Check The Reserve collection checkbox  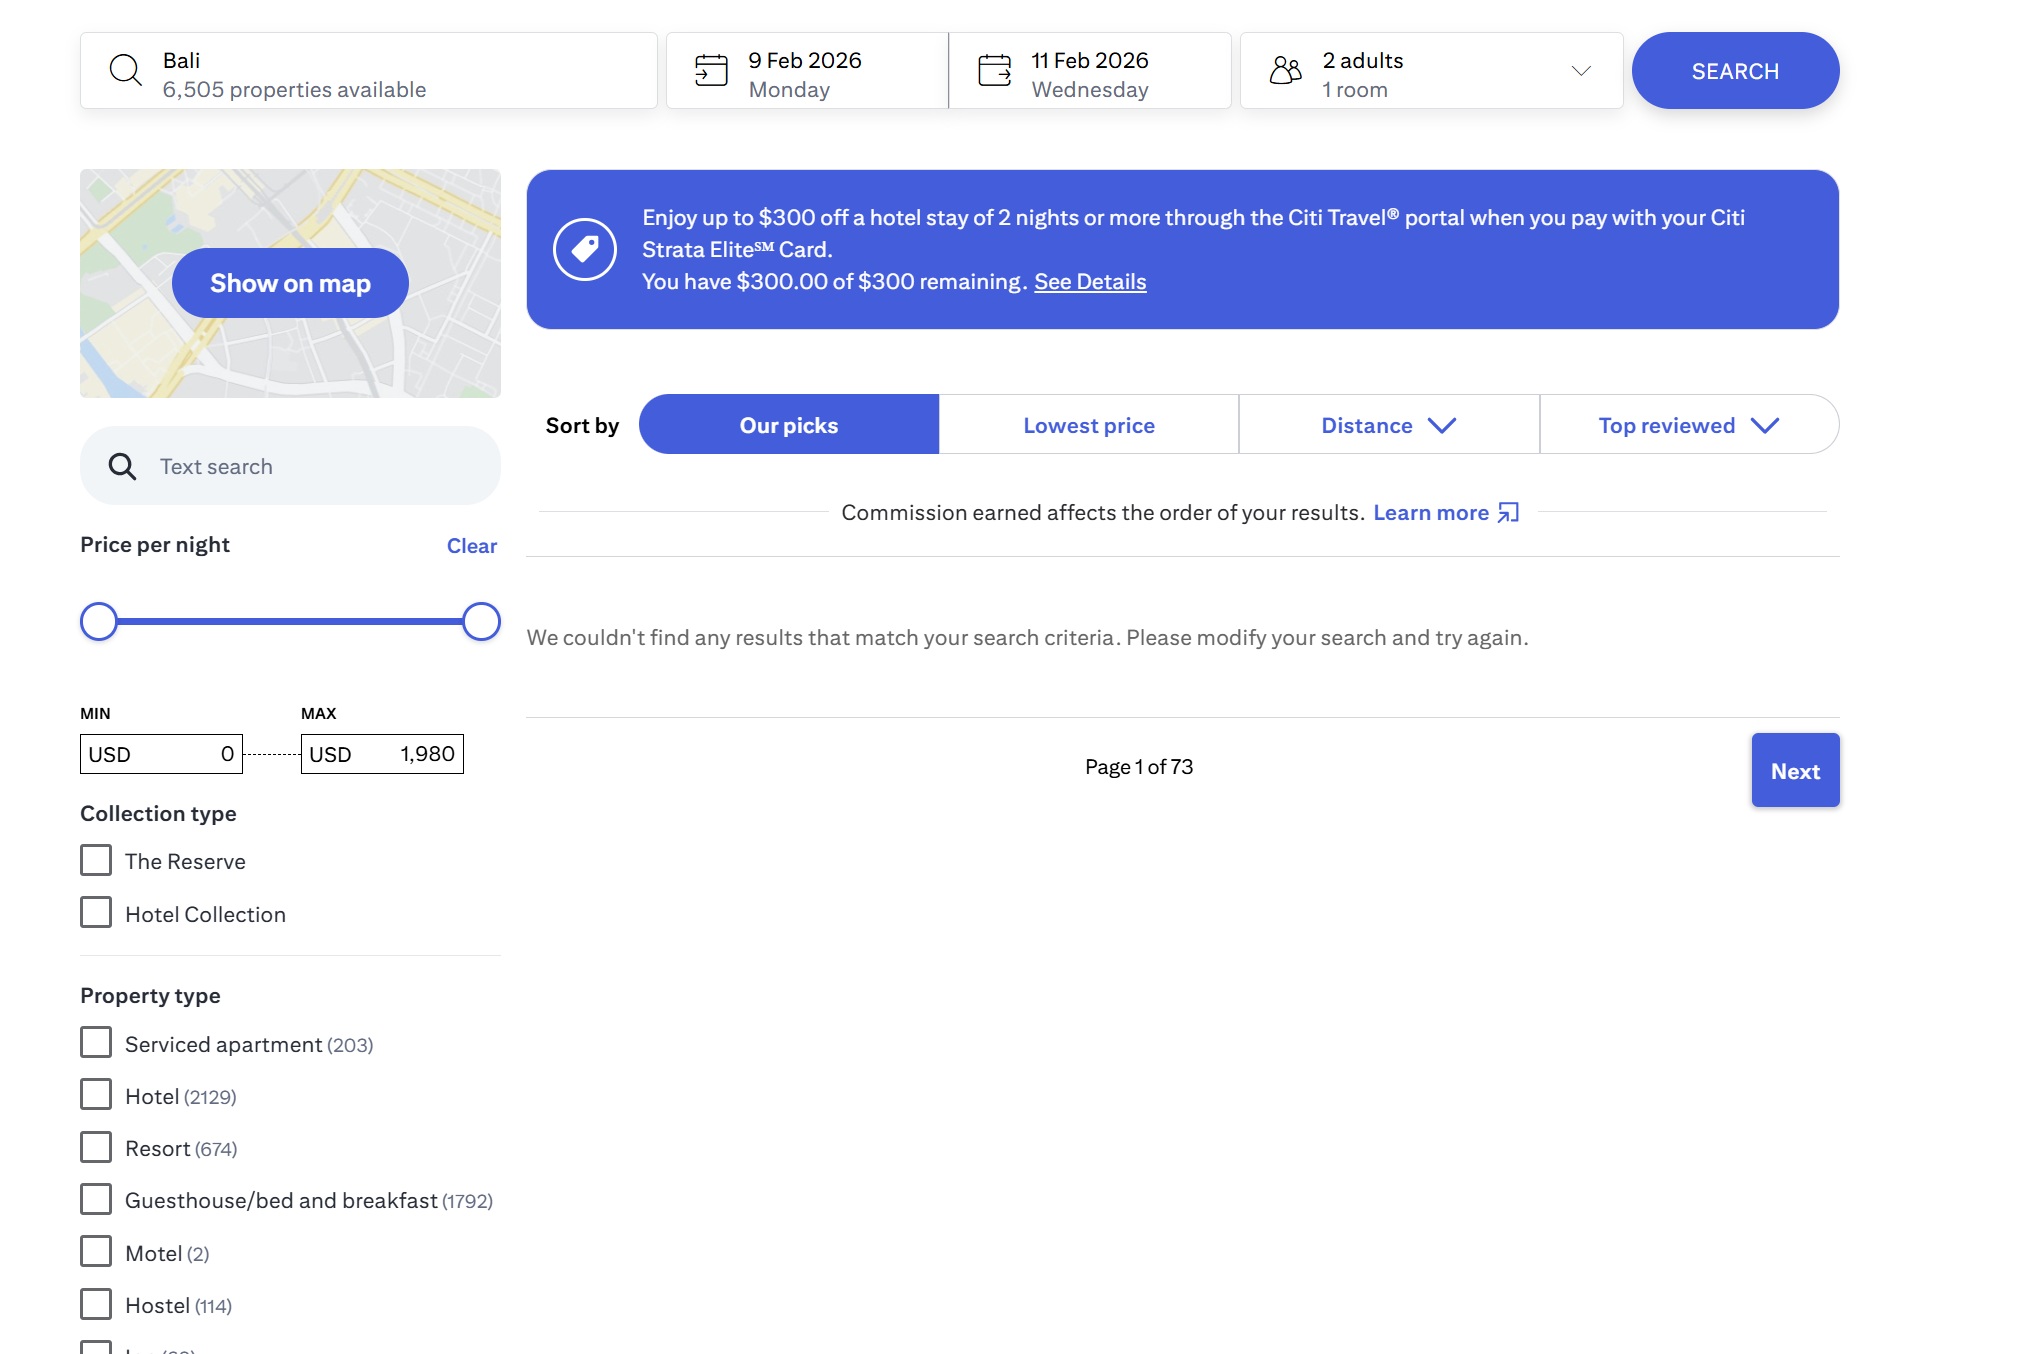point(96,860)
